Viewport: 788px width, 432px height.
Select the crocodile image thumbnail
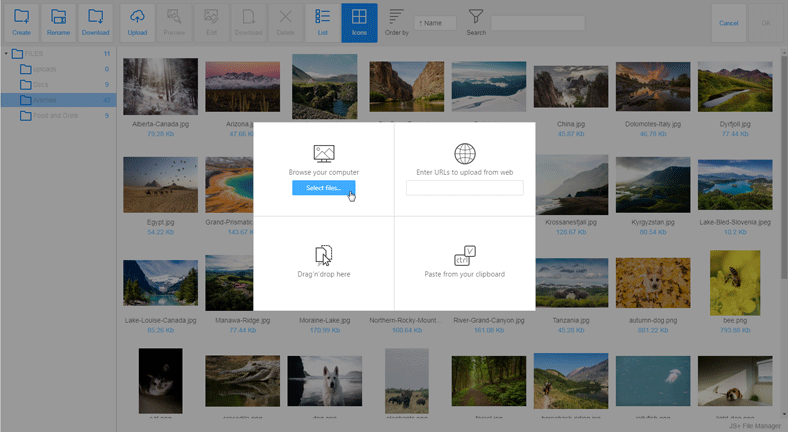pos(242,381)
